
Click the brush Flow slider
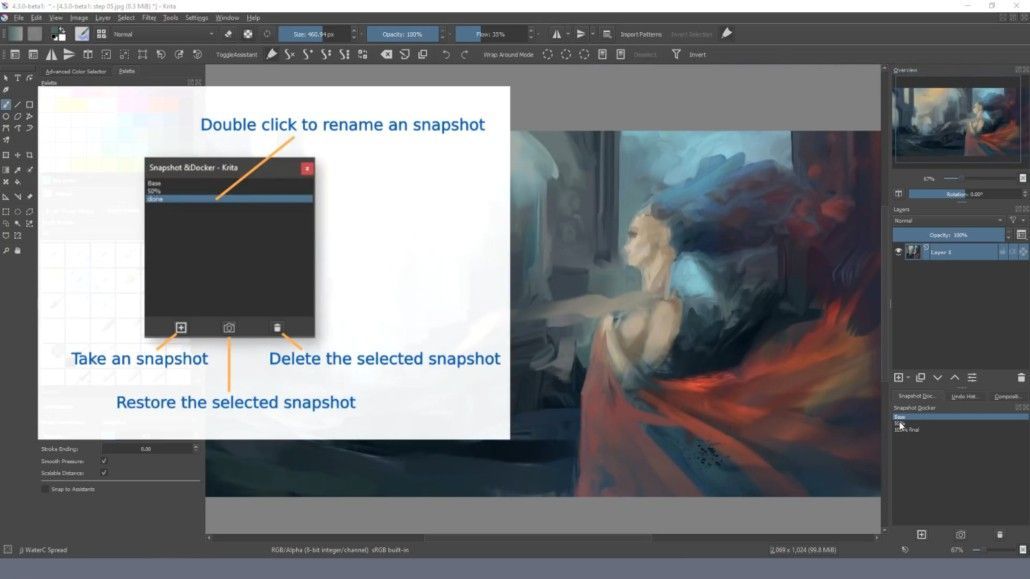tap(491, 34)
